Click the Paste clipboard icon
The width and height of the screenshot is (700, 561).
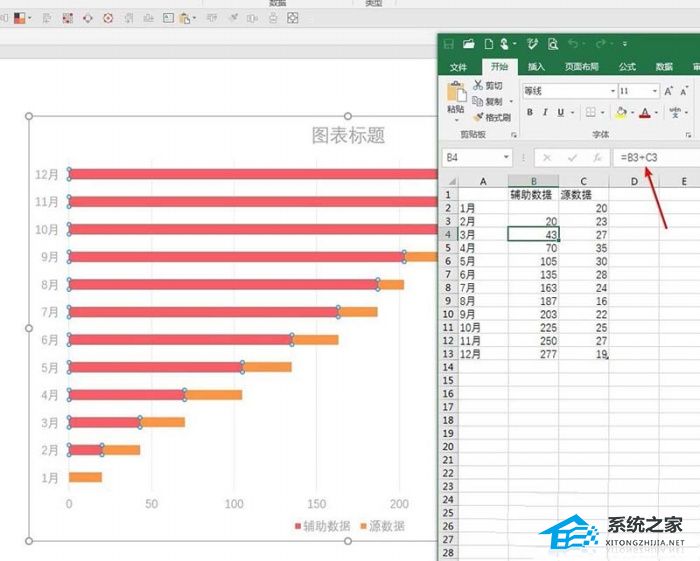tap(456, 96)
